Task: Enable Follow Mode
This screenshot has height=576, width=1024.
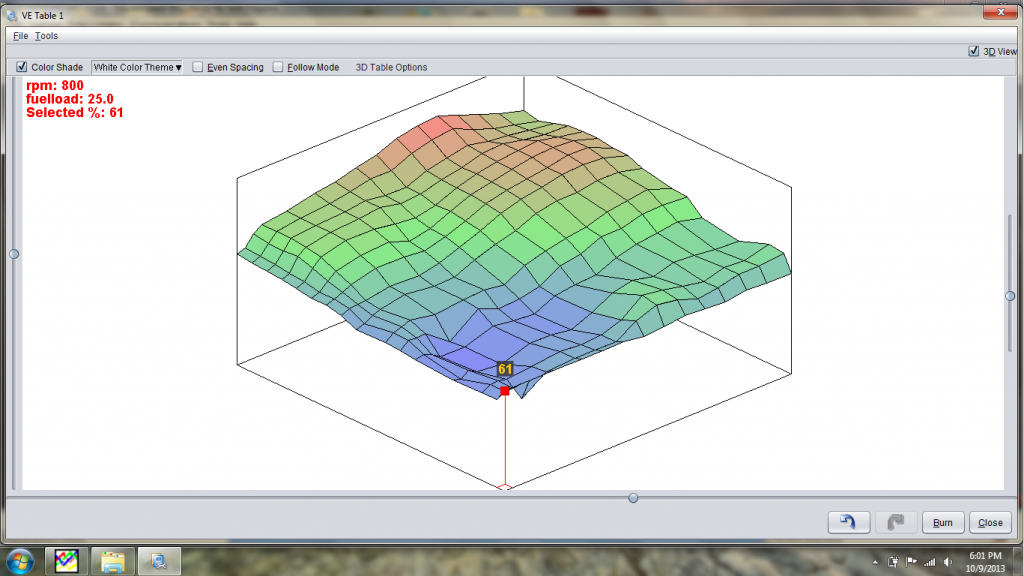Action: [278, 67]
